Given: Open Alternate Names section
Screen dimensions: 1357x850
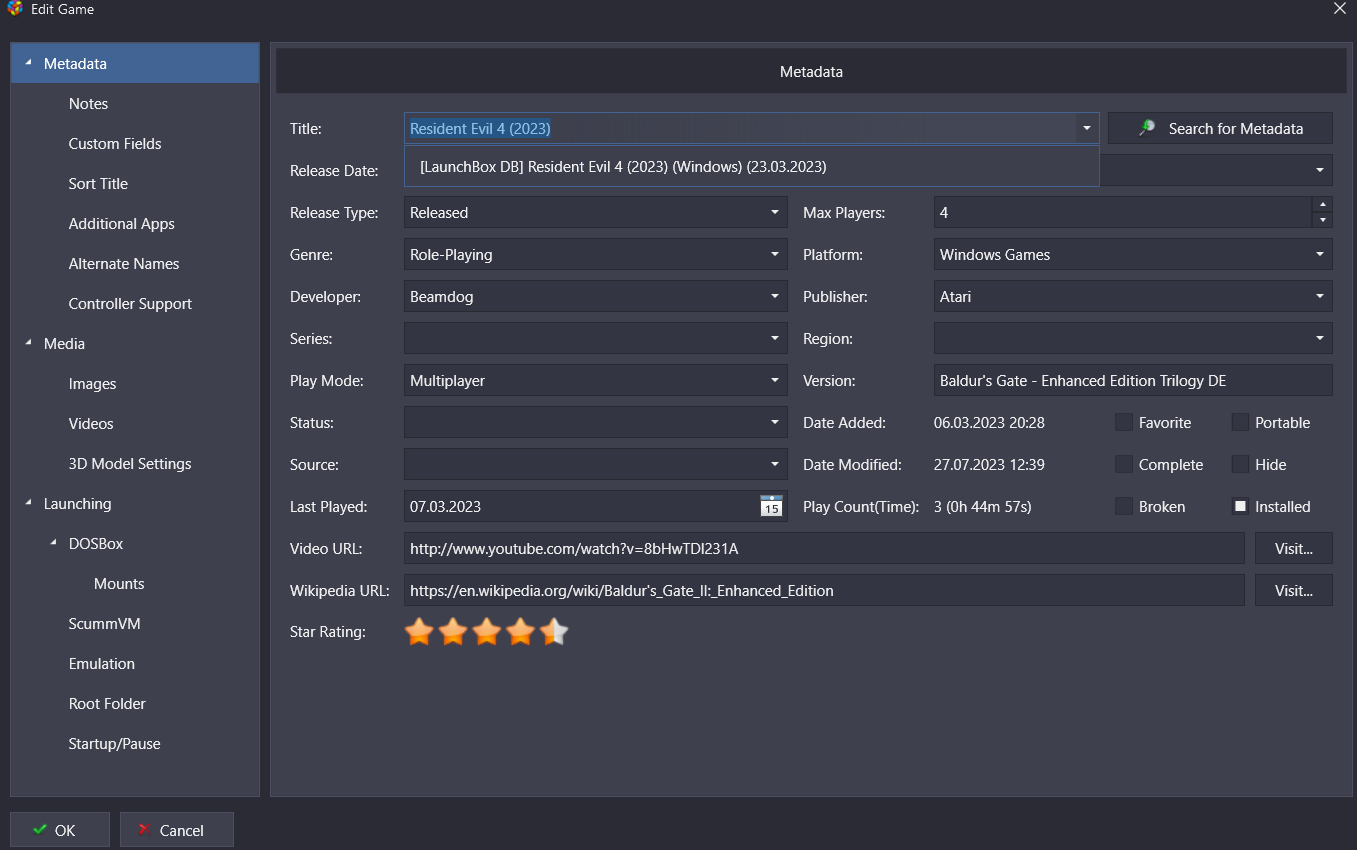Looking at the screenshot, I should point(124,263).
